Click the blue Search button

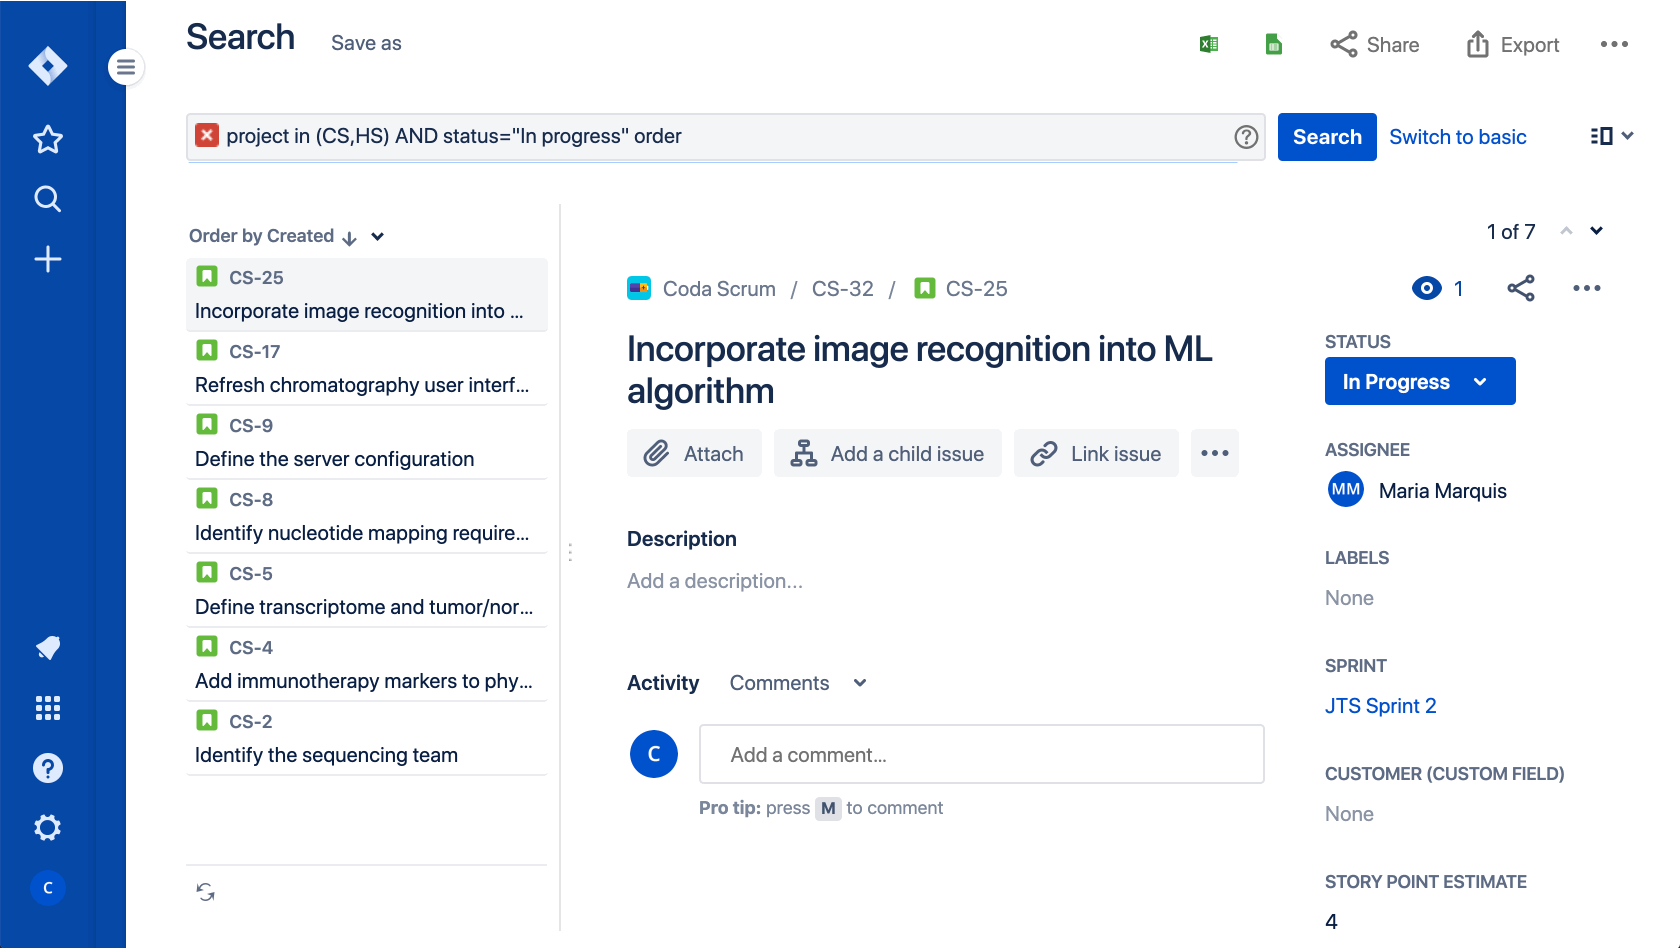(1326, 137)
